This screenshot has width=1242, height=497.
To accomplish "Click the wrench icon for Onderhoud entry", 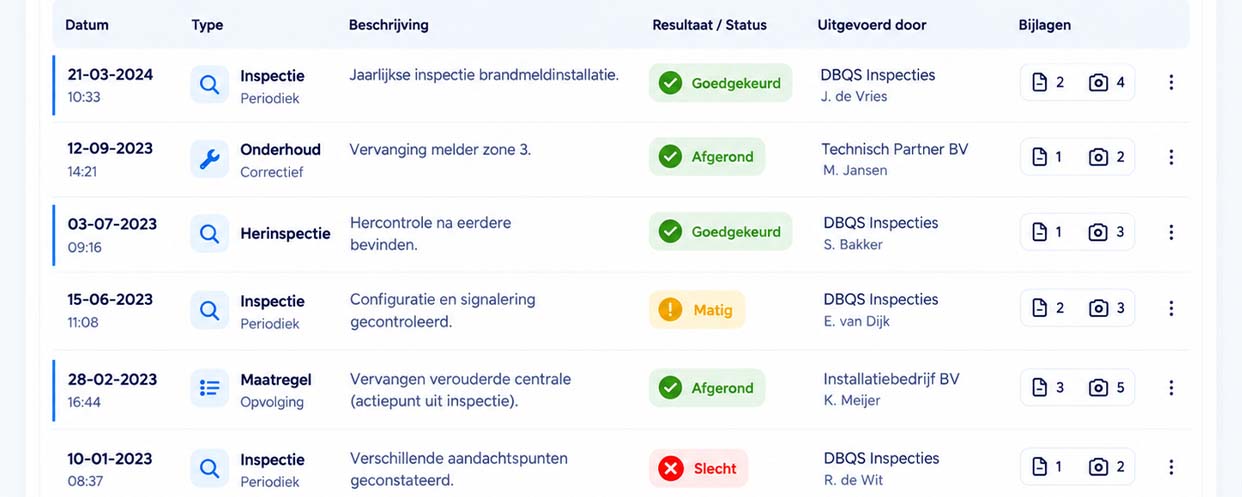I will 209,158.
